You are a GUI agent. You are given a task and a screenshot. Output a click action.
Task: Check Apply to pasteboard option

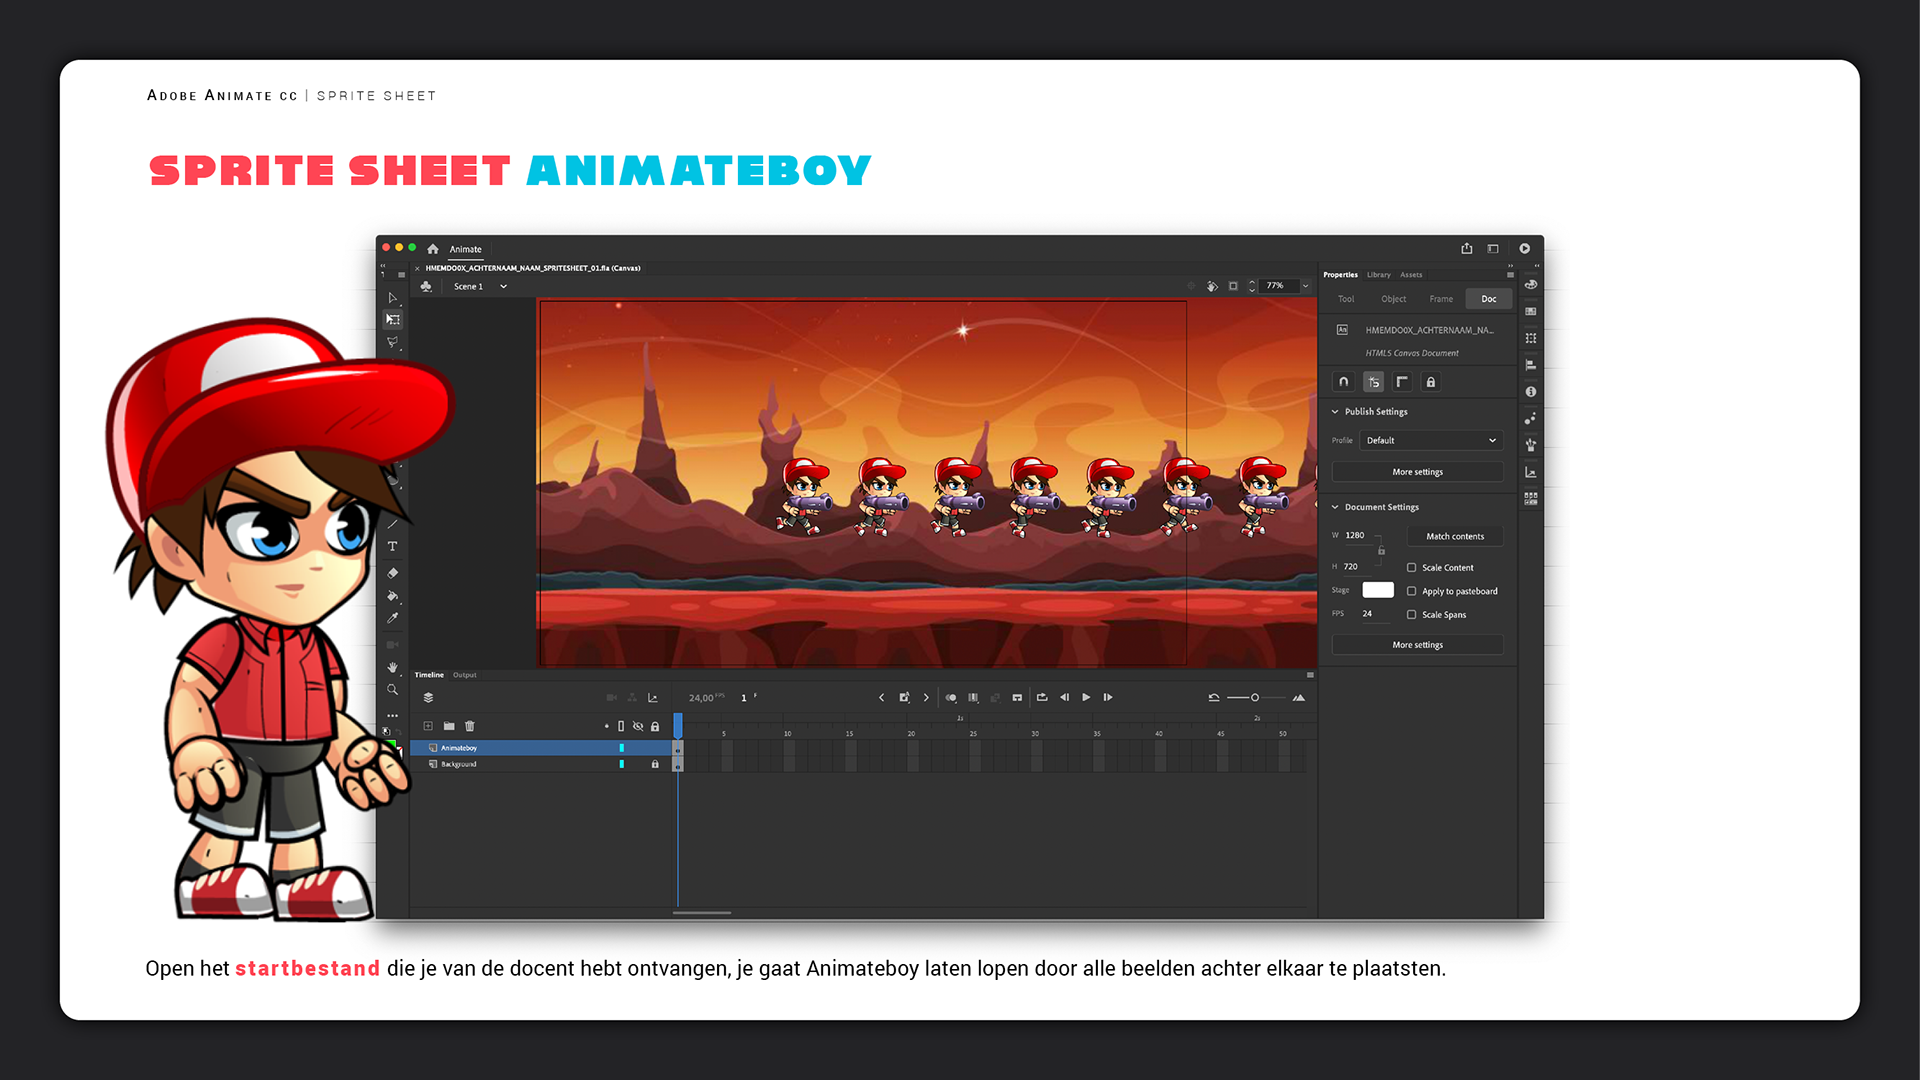pos(1412,592)
